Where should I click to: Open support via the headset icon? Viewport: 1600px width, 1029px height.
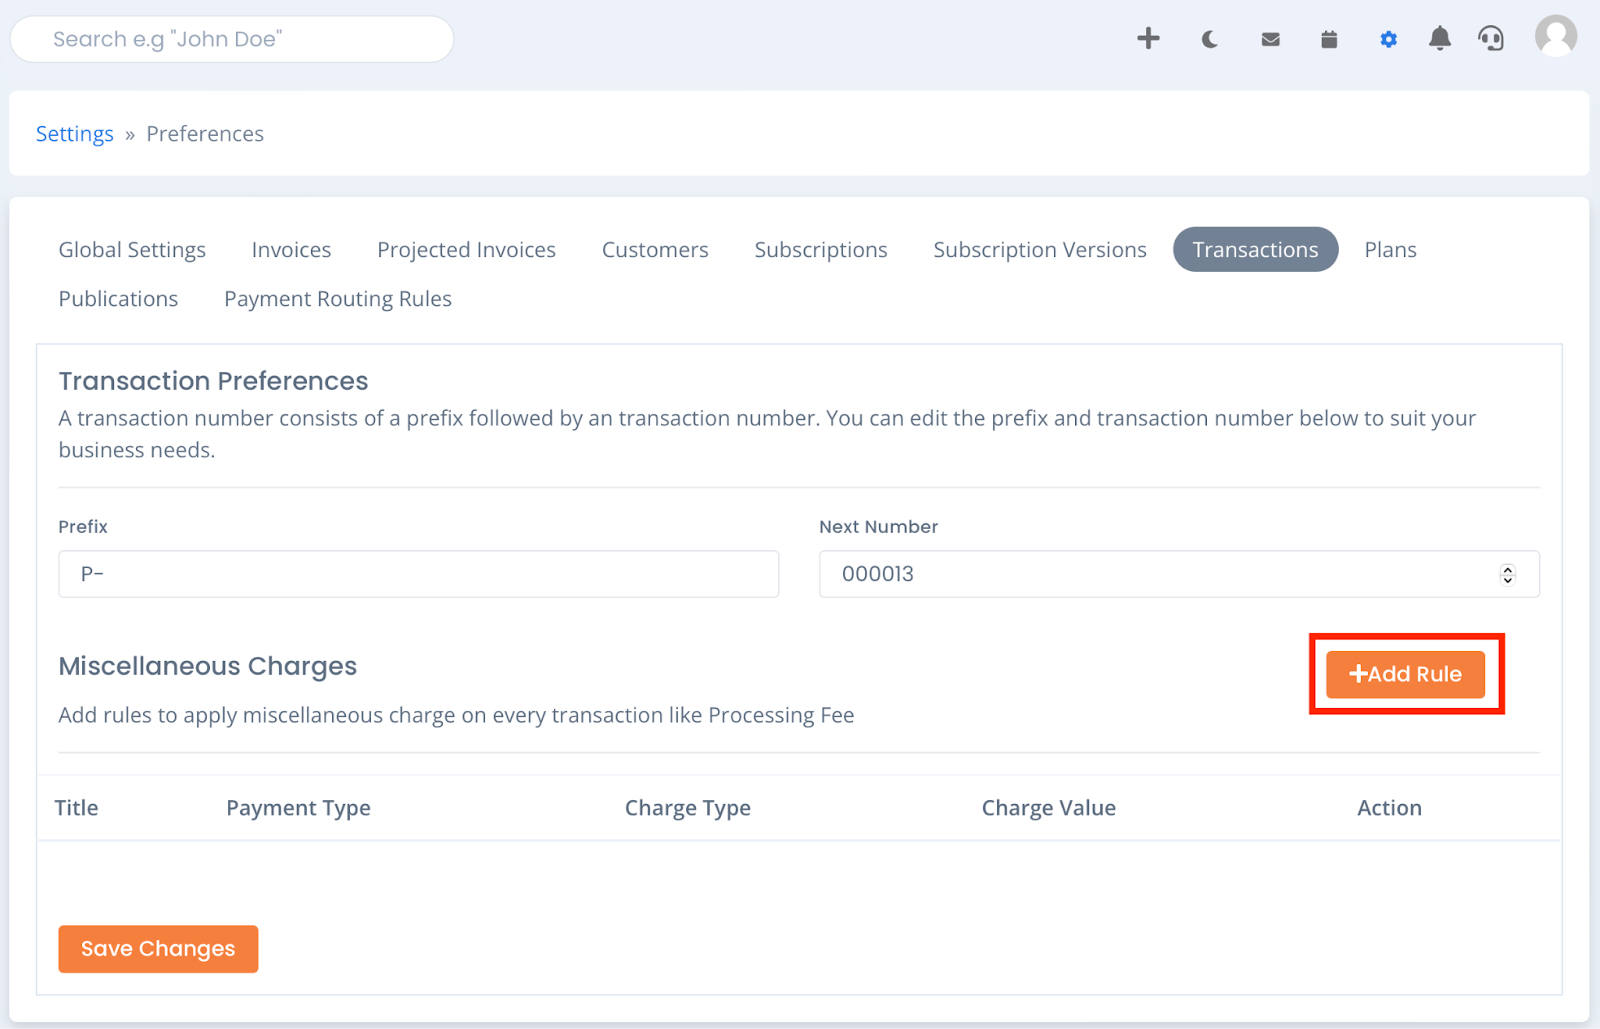click(1491, 39)
